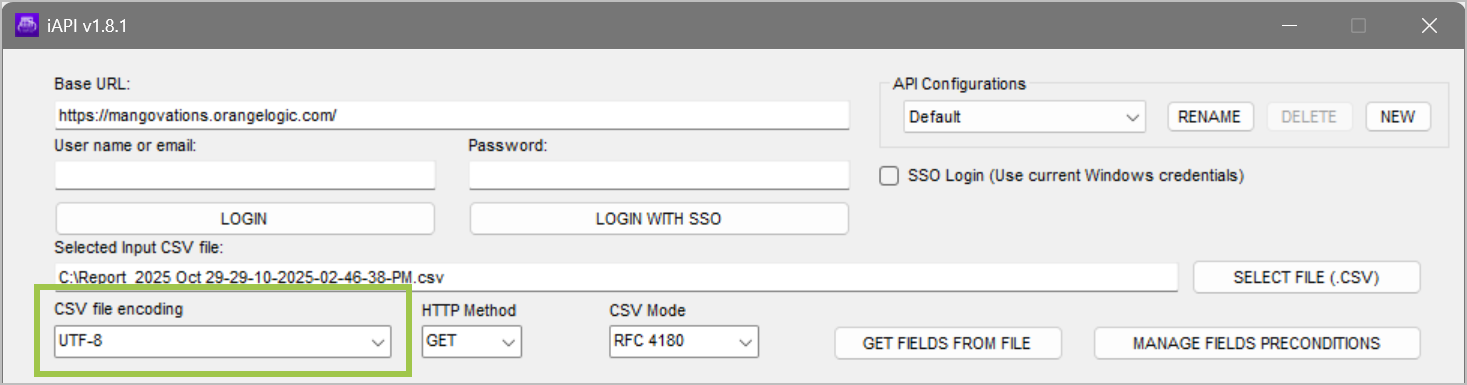The image size is (1467, 385).
Task: Click the Selected Input CSV file path field
Action: [617, 277]
